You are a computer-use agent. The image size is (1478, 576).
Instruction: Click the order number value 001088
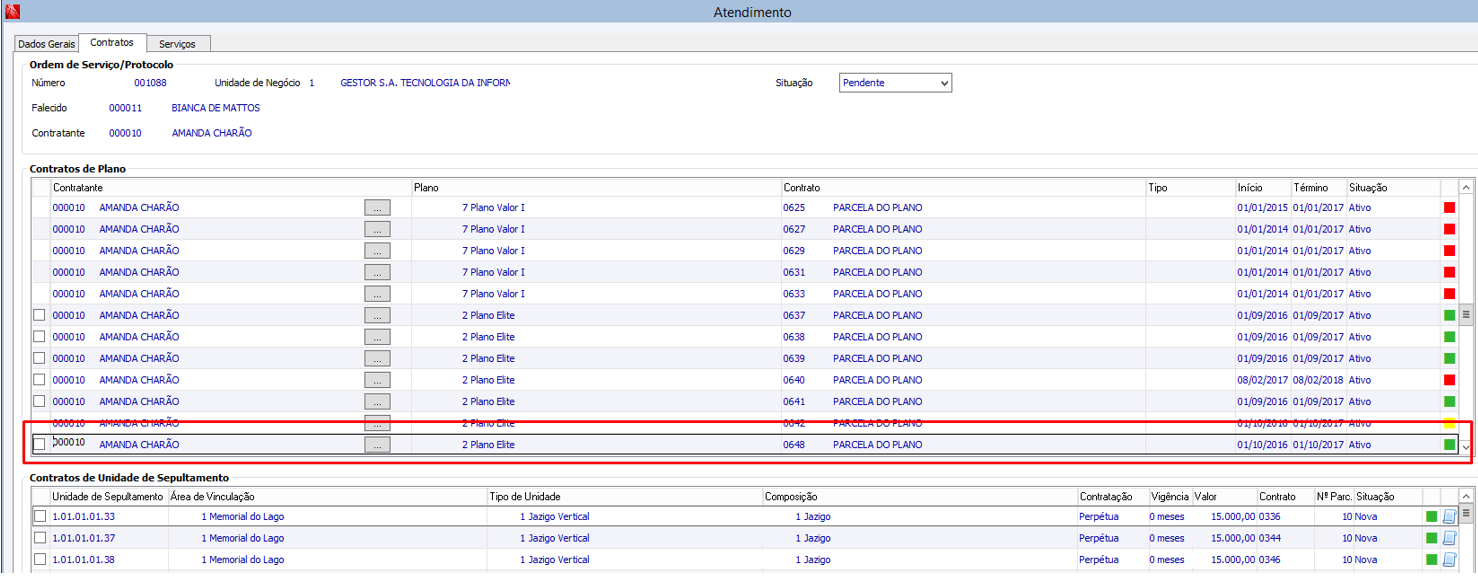150,83
